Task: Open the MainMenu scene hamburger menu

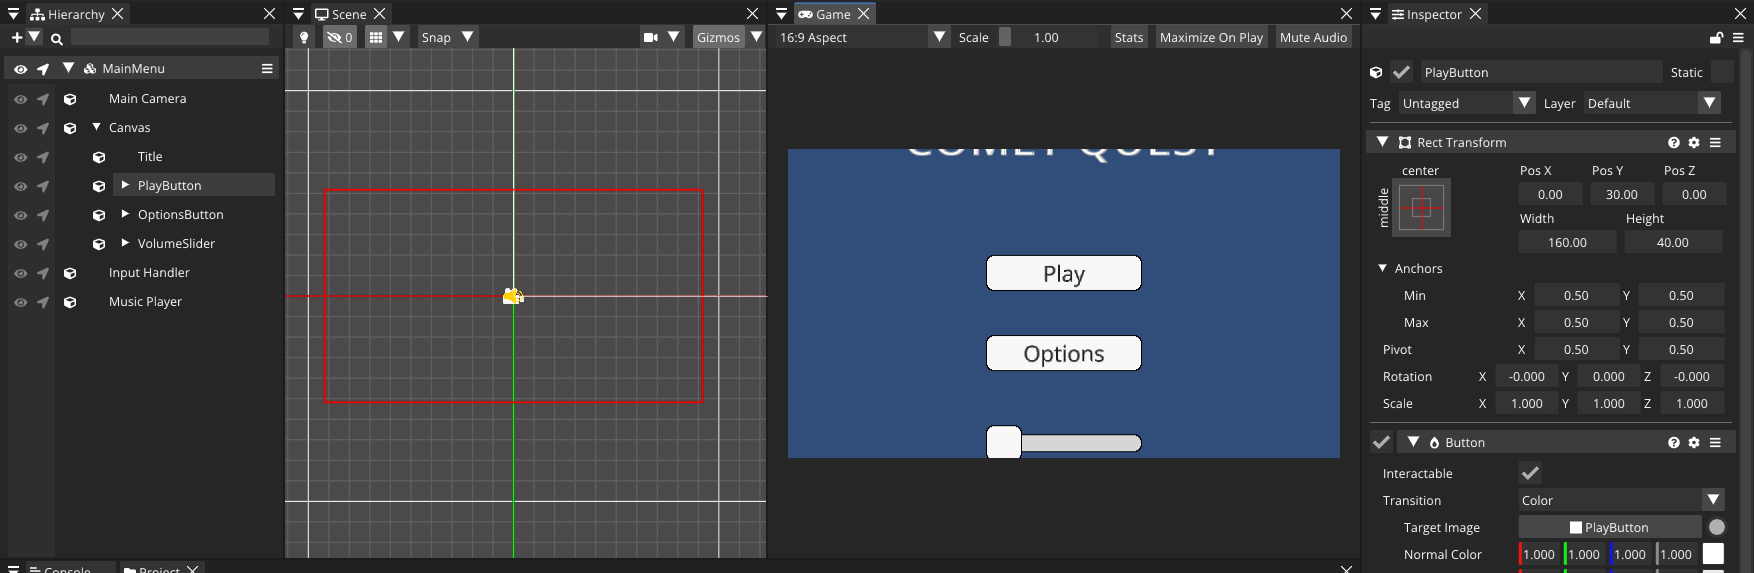Action: coord(267,68)
